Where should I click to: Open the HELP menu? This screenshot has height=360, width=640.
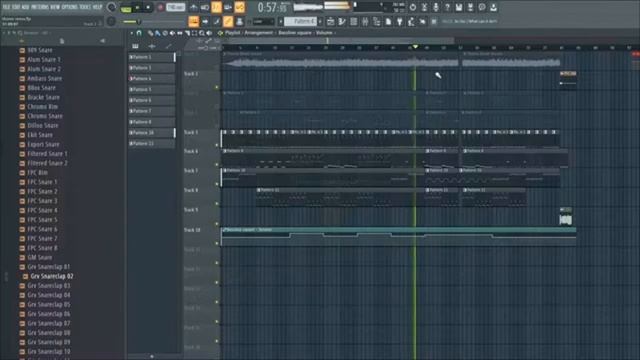(97, 7)
